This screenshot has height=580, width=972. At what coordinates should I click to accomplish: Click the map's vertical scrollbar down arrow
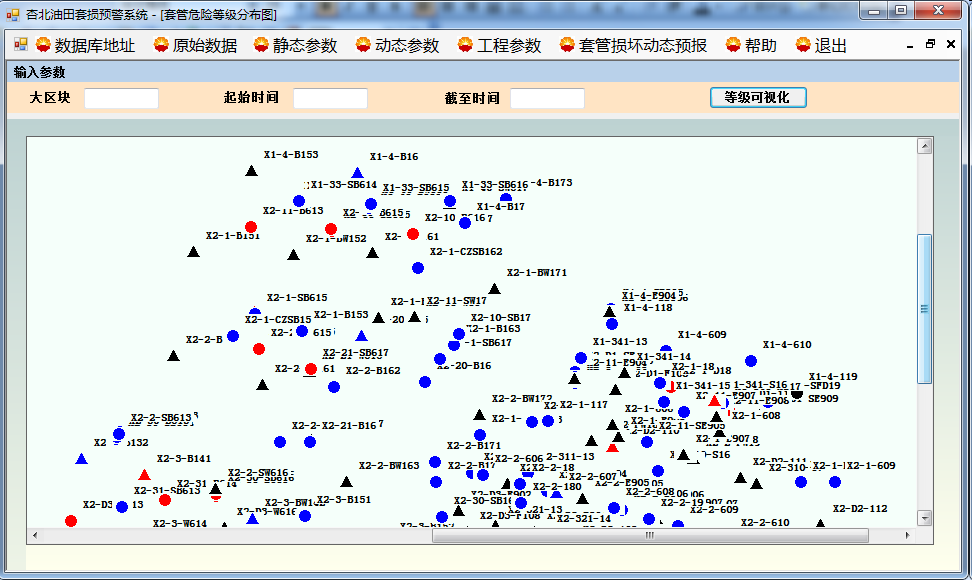coord(925,518)
